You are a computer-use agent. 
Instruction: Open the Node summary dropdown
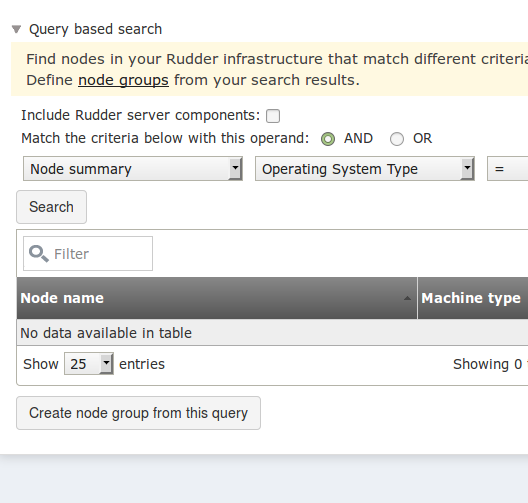[133, 169]
